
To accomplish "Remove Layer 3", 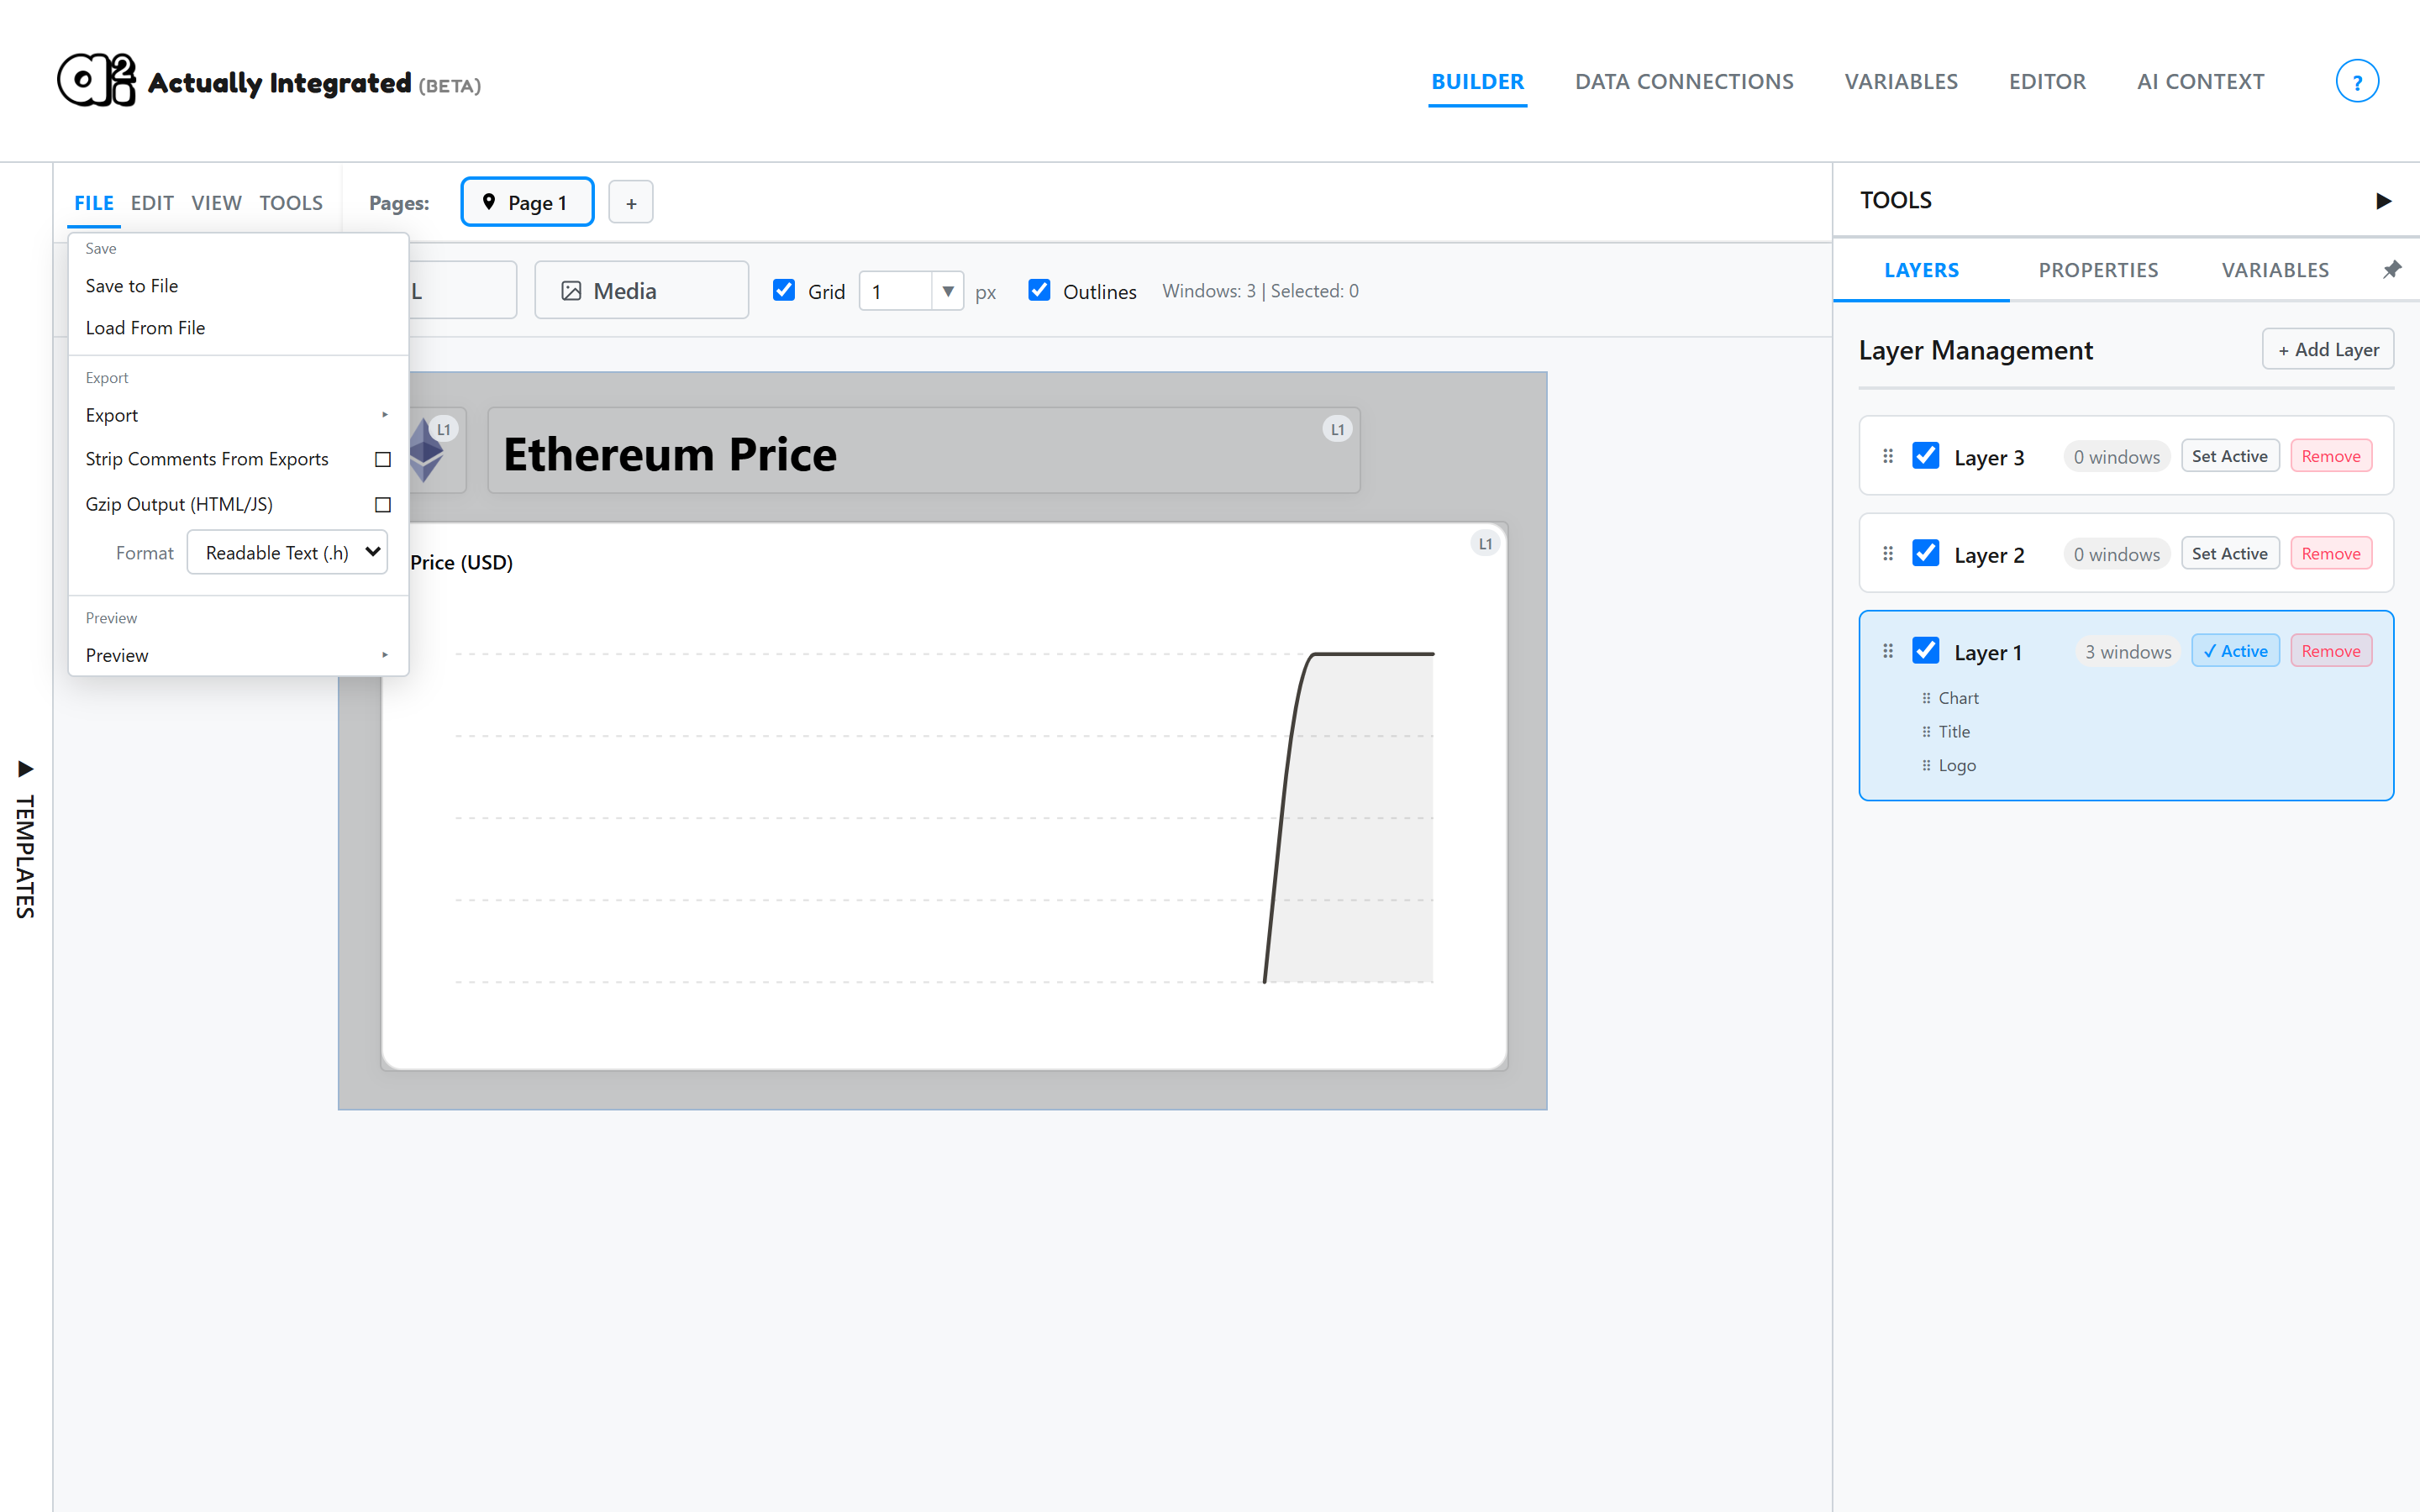I will pos(2330,456).
